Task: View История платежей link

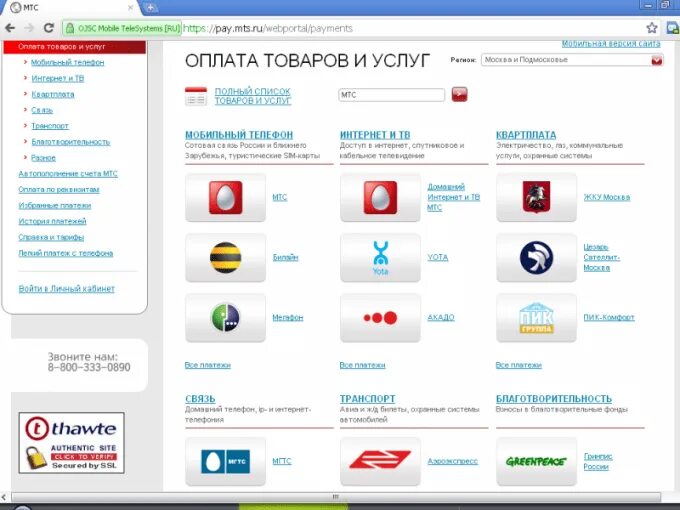Action: pyautogui.click(x=52, y=222)
